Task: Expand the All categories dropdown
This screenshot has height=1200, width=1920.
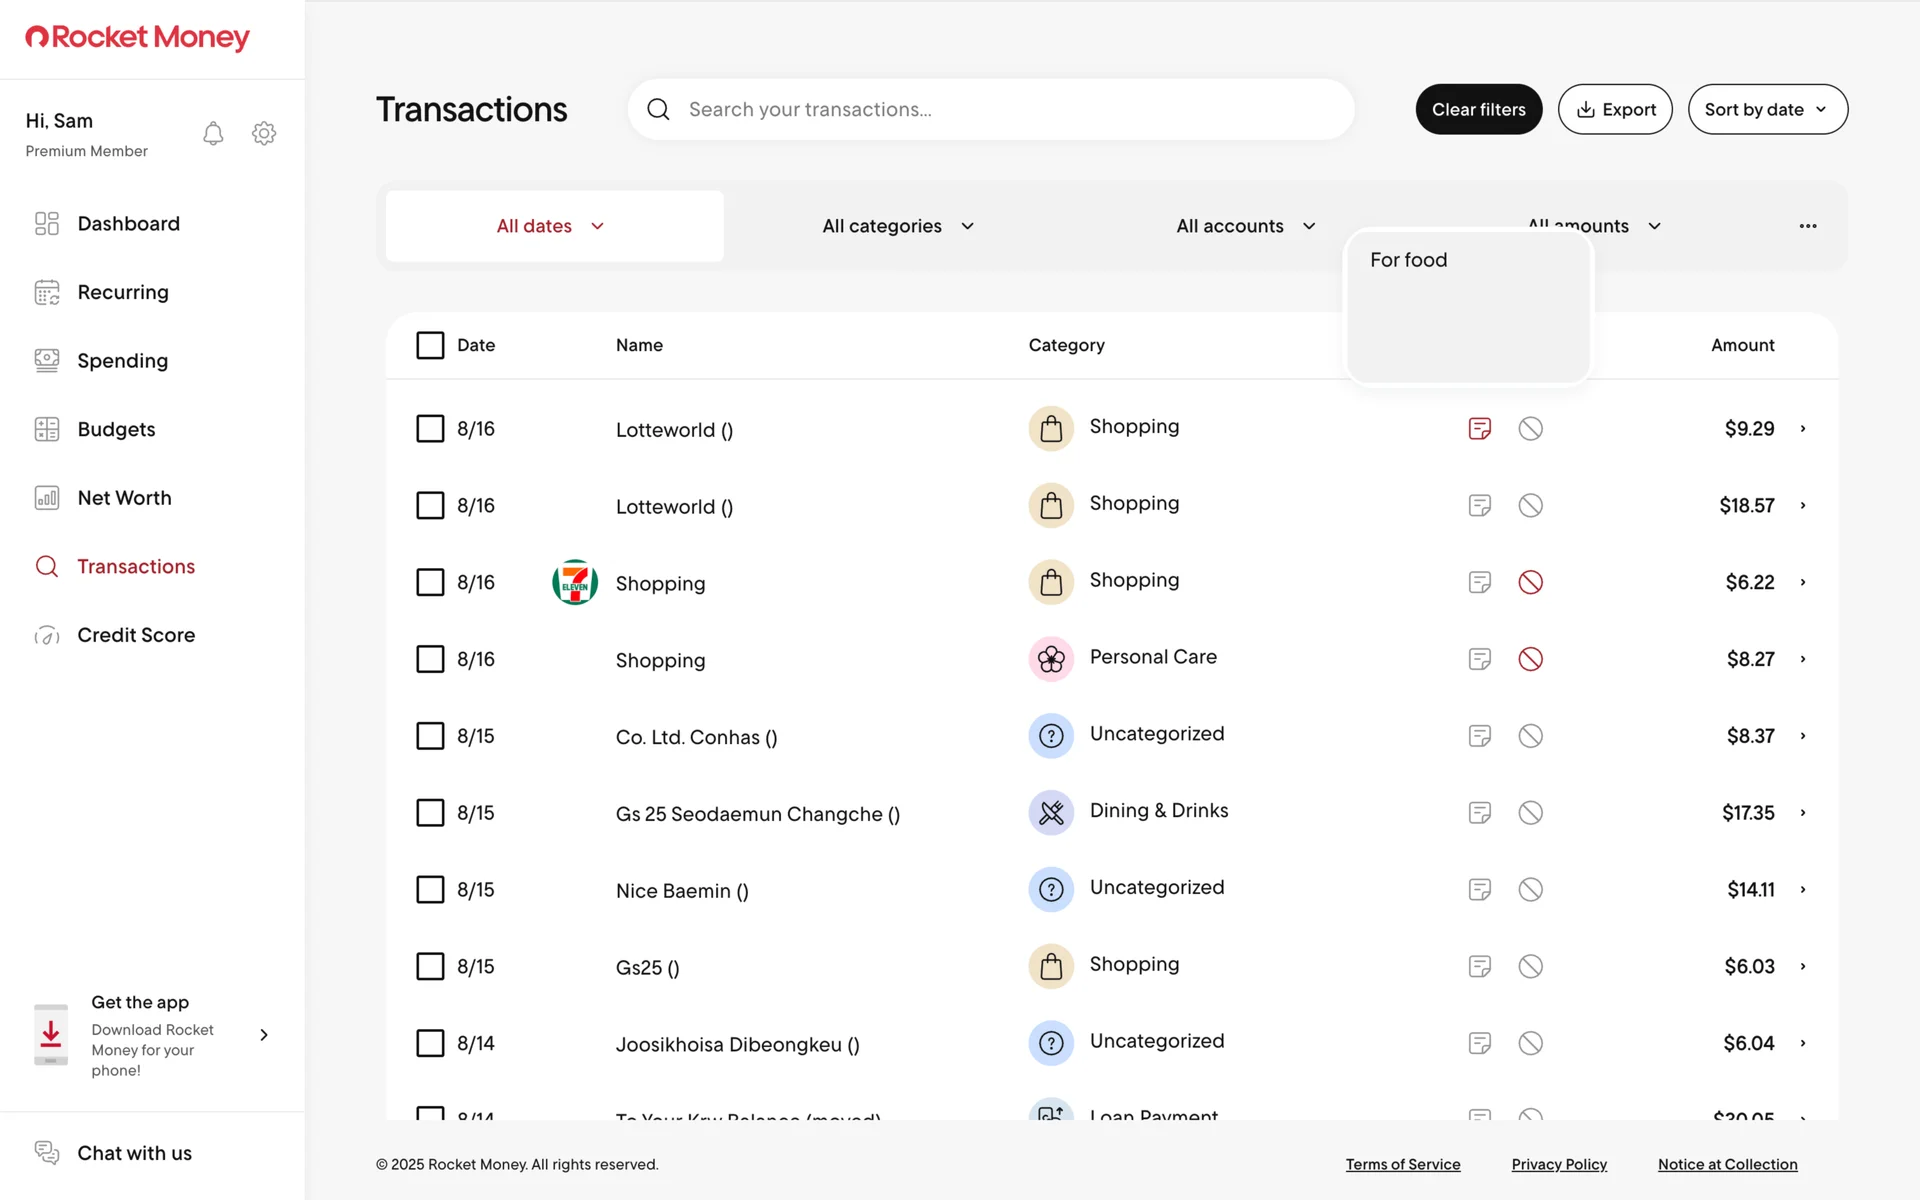Action: [x=897, y=226]
